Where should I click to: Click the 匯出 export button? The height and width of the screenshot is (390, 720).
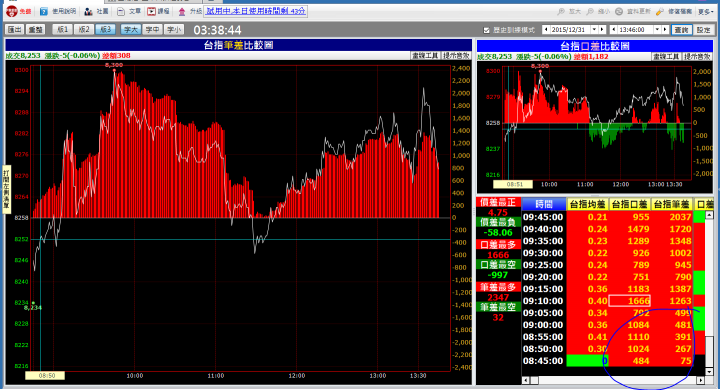[15, 29]
